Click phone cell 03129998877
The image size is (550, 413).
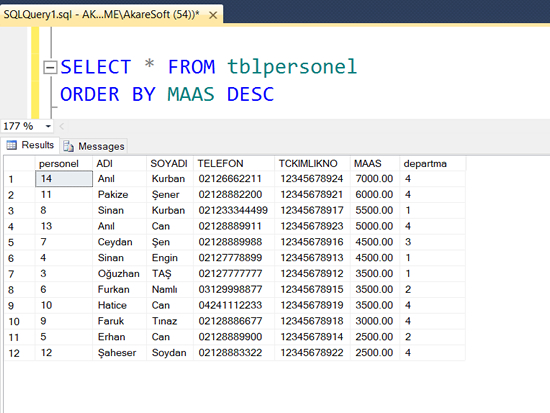tap(234, 289)
